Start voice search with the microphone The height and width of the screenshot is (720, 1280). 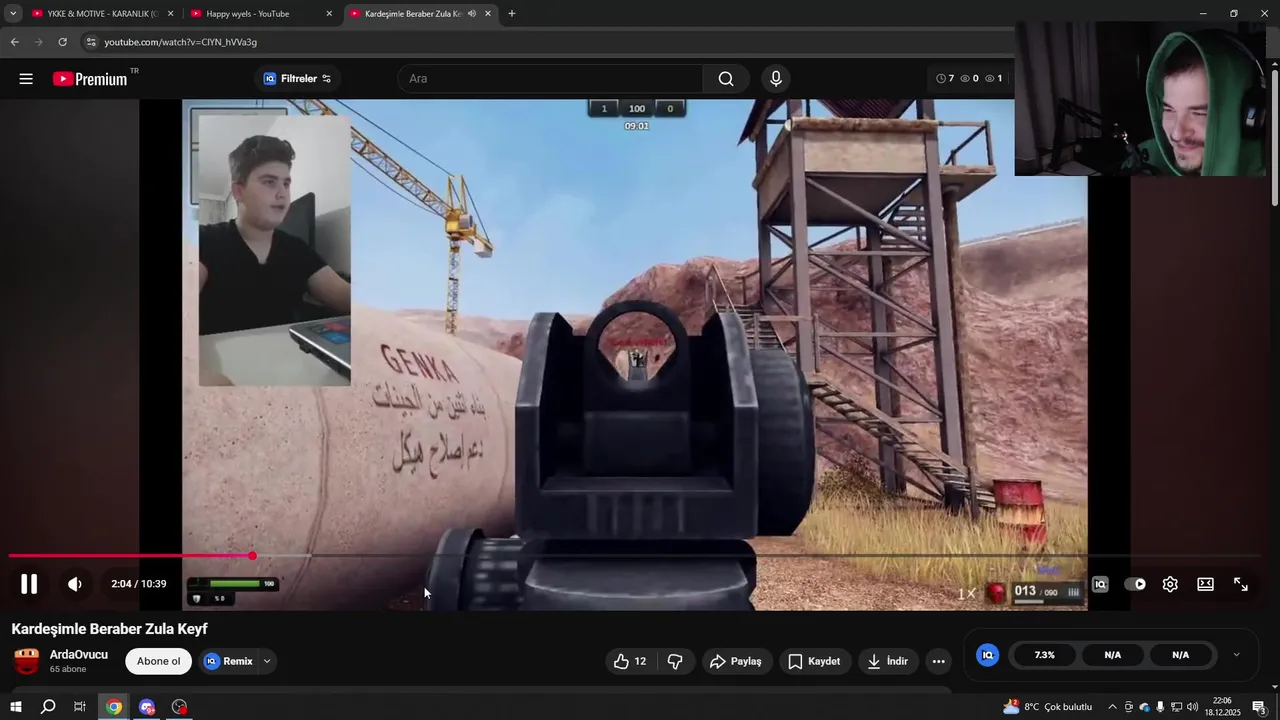tap(776, 79)
